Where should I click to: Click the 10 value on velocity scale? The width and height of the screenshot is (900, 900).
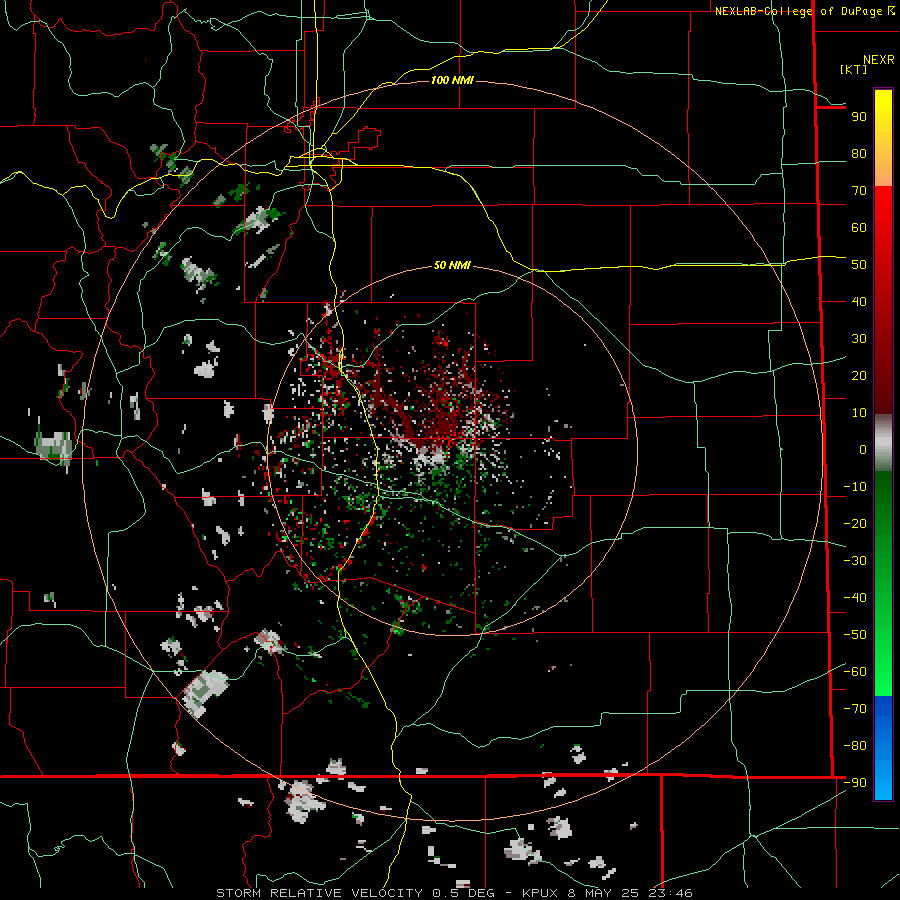(x=859, y=413)
